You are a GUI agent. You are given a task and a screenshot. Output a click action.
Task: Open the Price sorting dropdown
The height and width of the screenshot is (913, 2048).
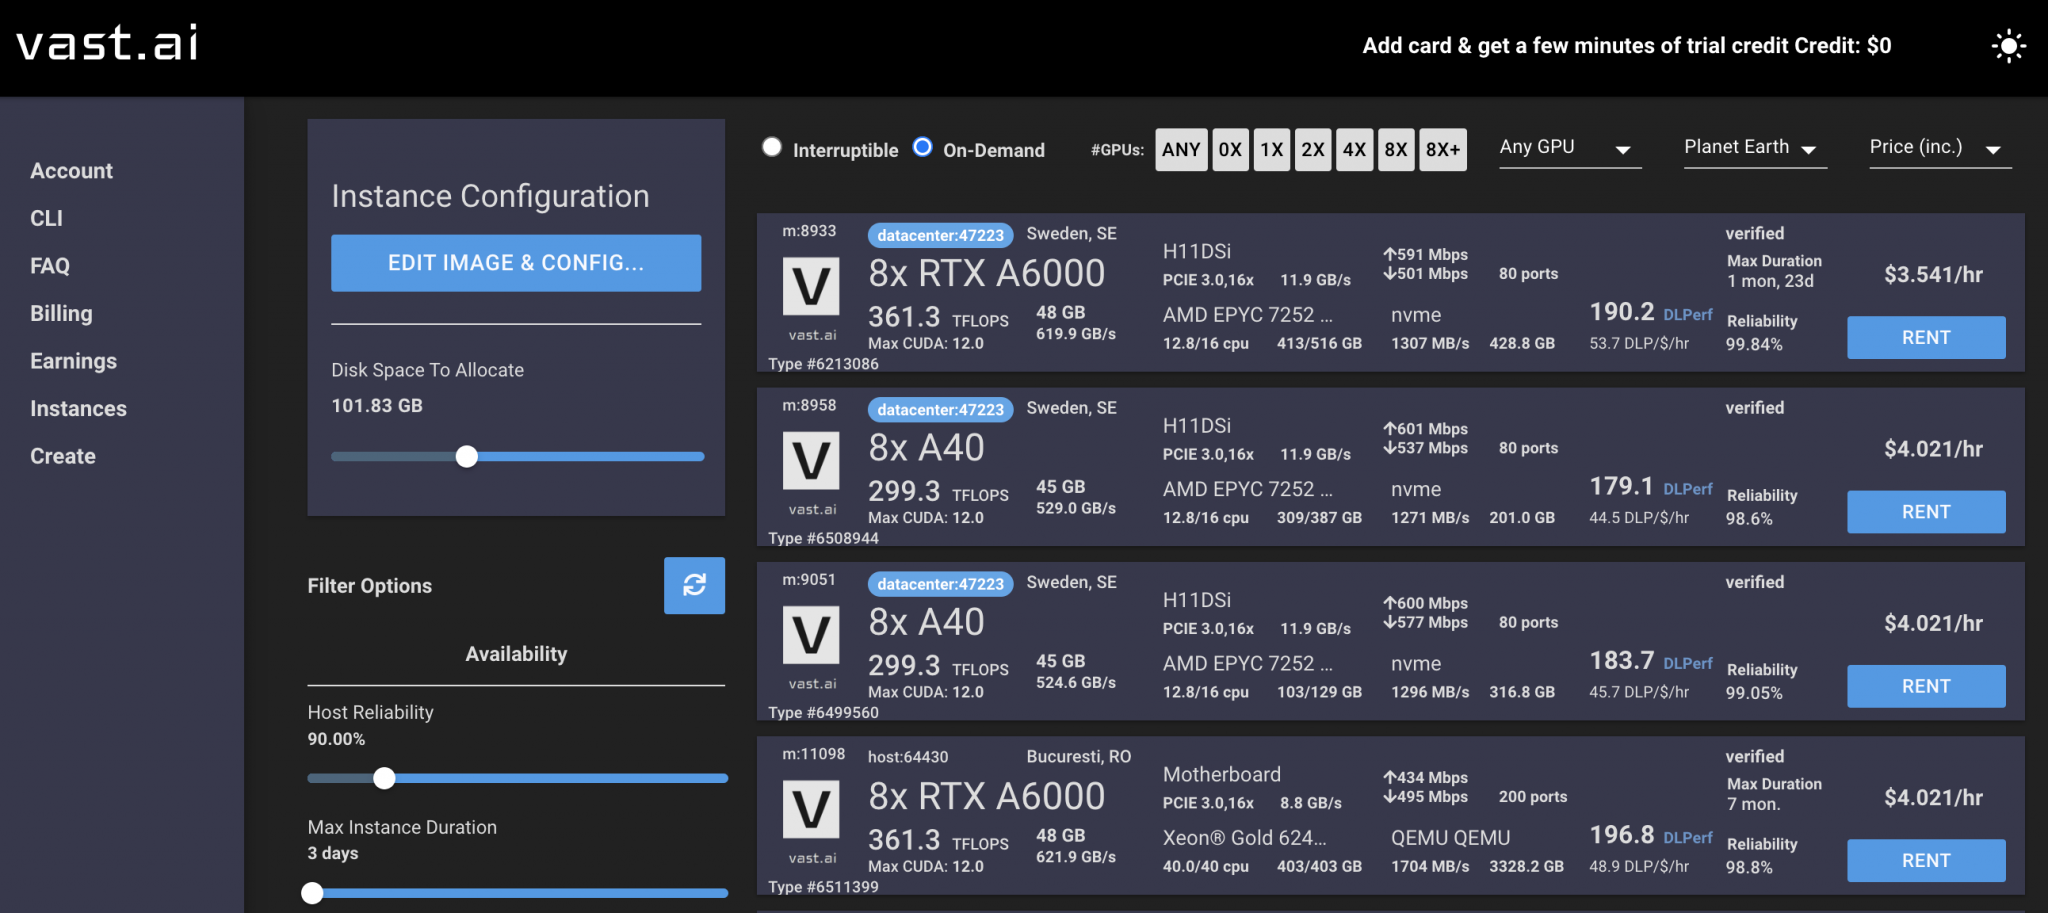tap(1938, 147)
